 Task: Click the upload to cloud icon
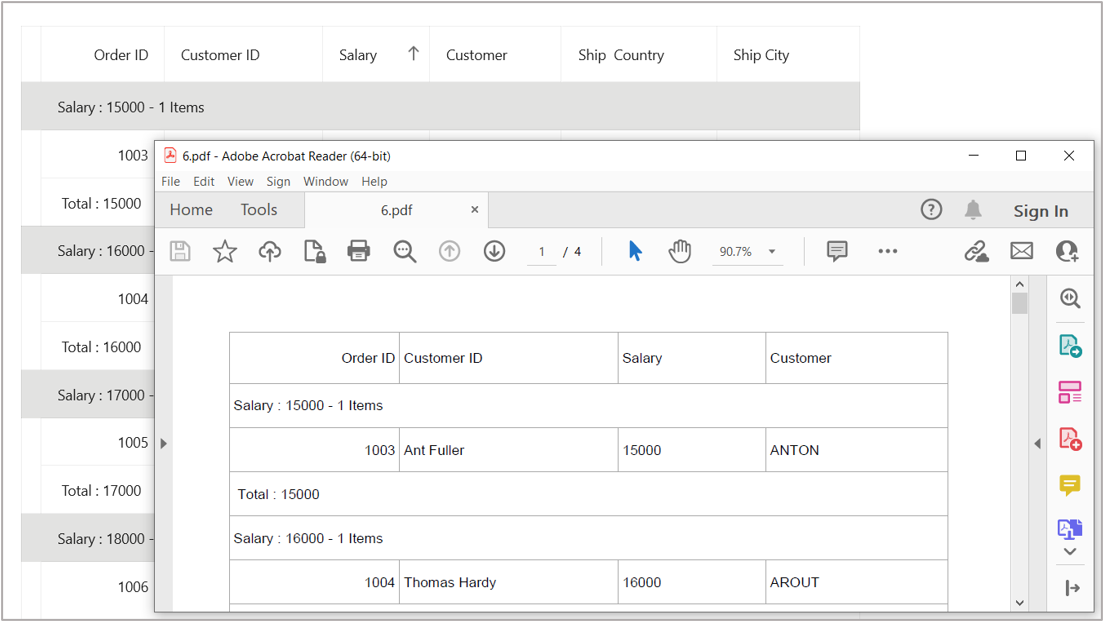(270, 251)
